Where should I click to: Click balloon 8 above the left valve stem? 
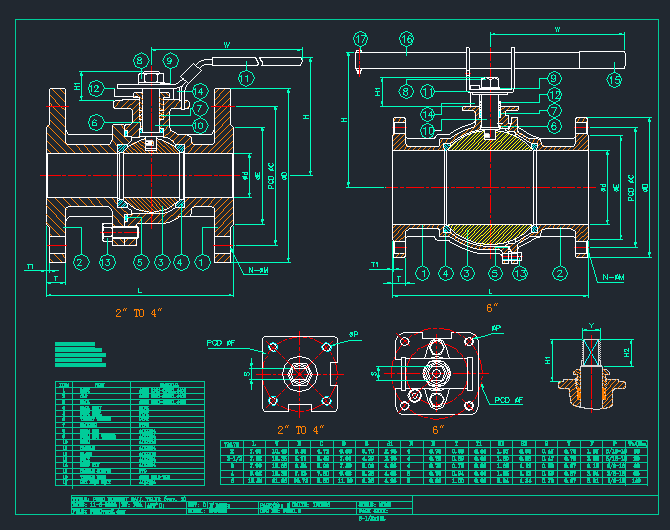141,61
